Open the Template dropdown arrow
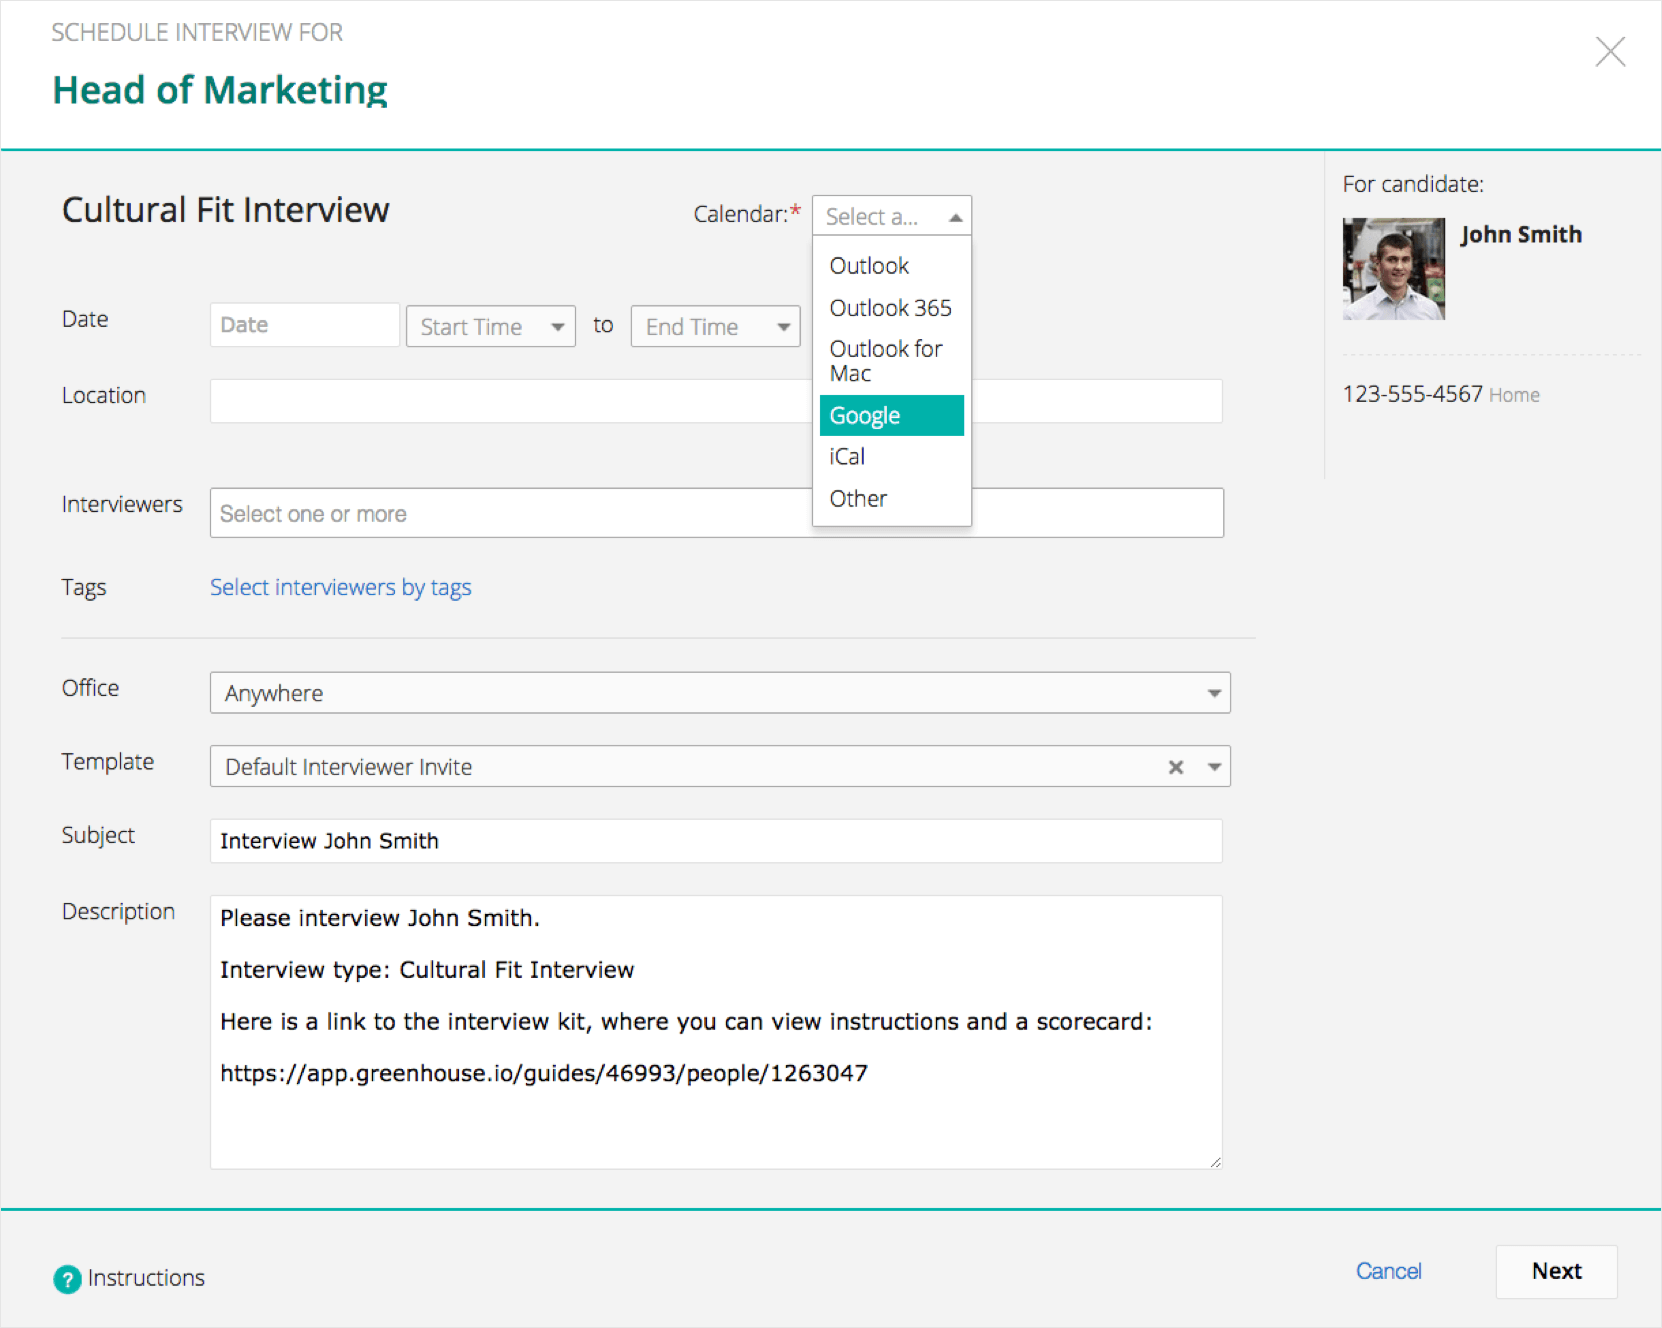Viewport: 1662px width, 1328px height. click(x=1214, y=767)
